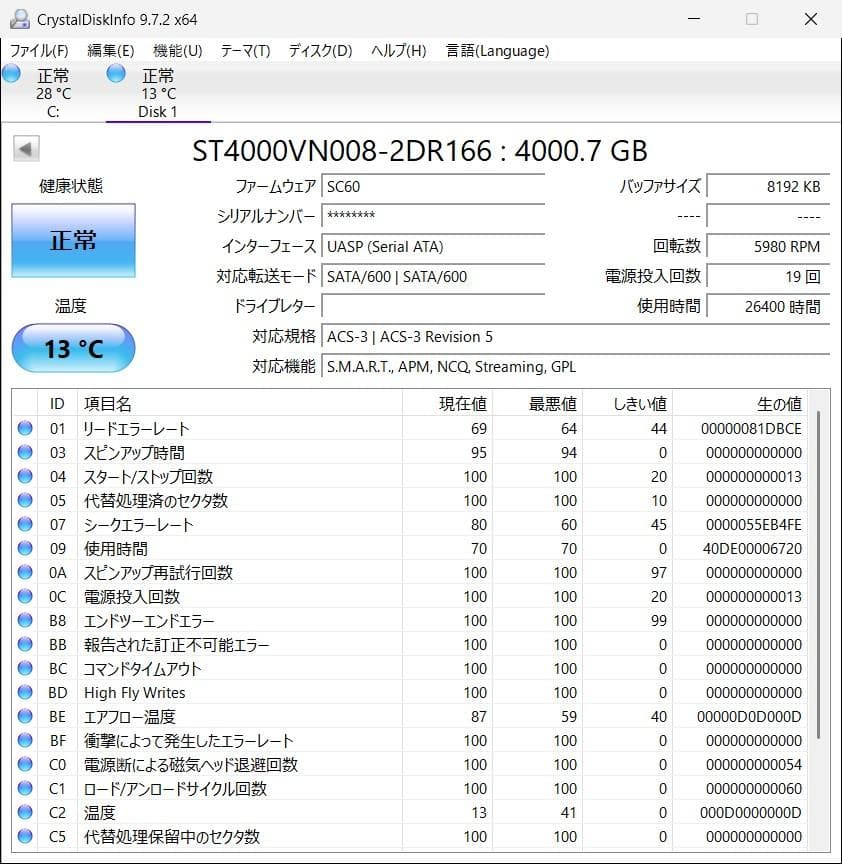842x864 pixels.
Task: Click the blue dot beside 代替処理済みのセクタ数
Action: click(23, 500)
